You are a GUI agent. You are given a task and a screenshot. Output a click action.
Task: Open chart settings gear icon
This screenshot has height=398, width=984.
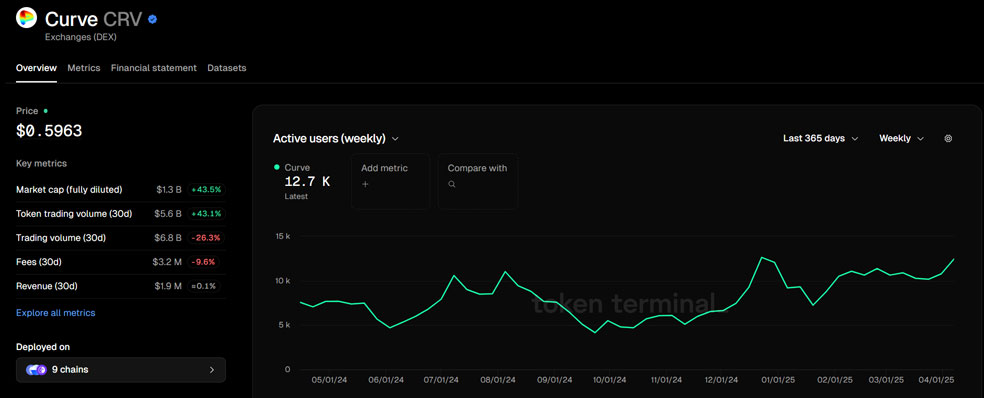pos(948,139)
